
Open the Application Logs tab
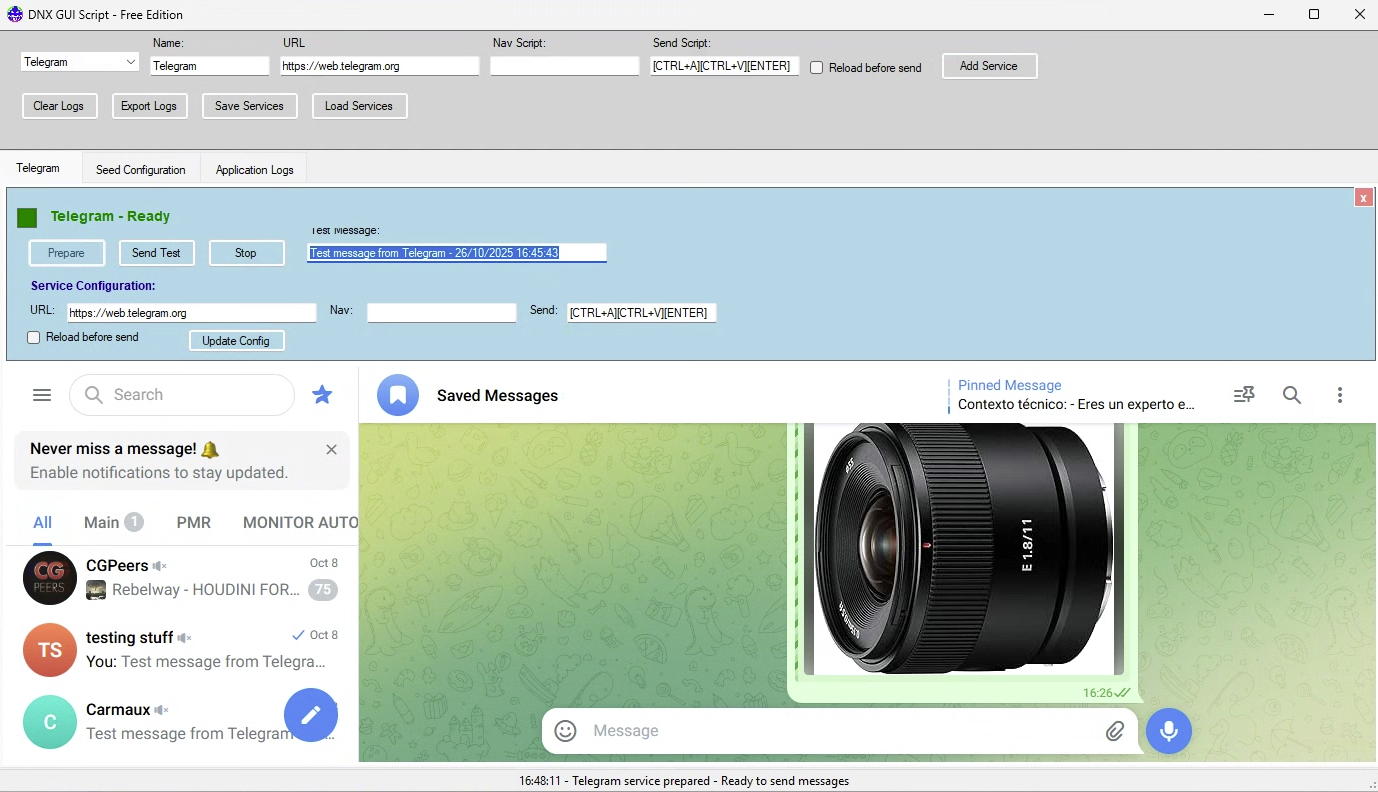255,170
